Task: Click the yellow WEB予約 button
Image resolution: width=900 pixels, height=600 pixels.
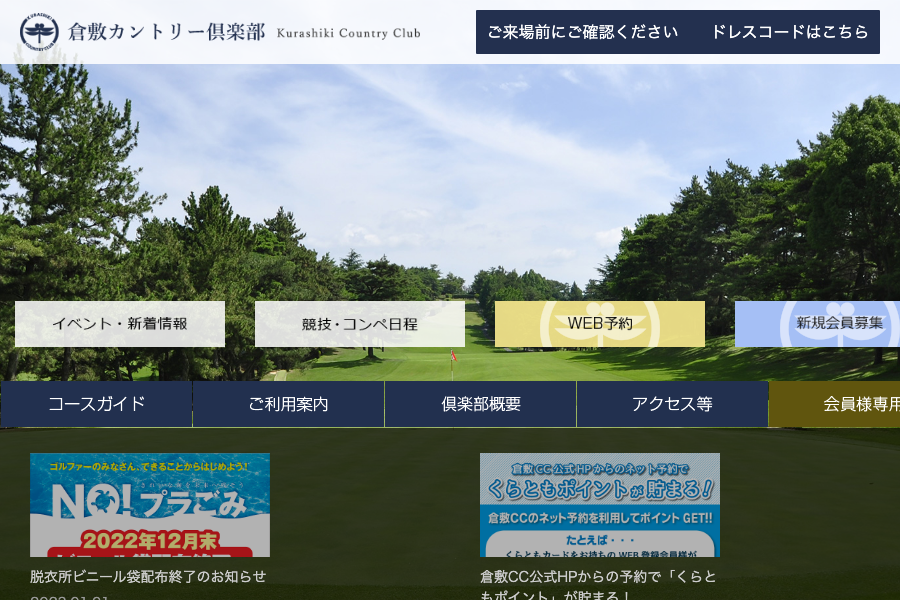Action: click(600, 324)
